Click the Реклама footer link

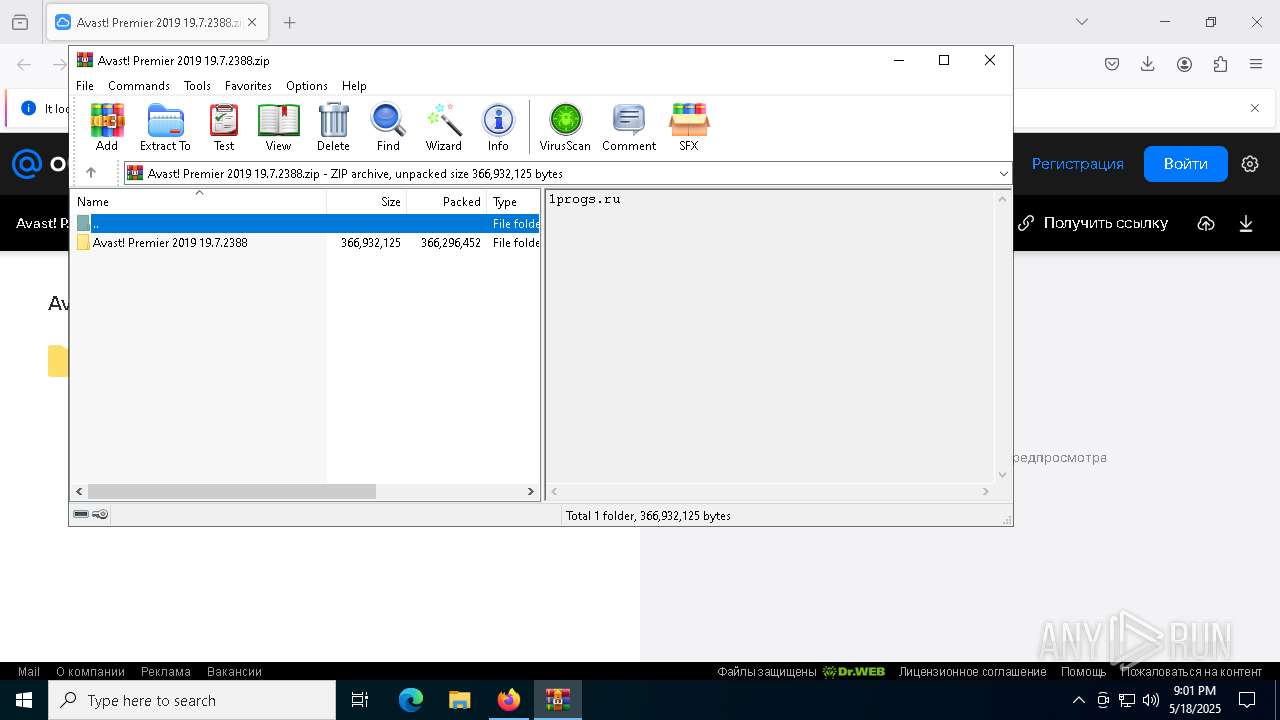pyautogui.click(x=166, y=672)
